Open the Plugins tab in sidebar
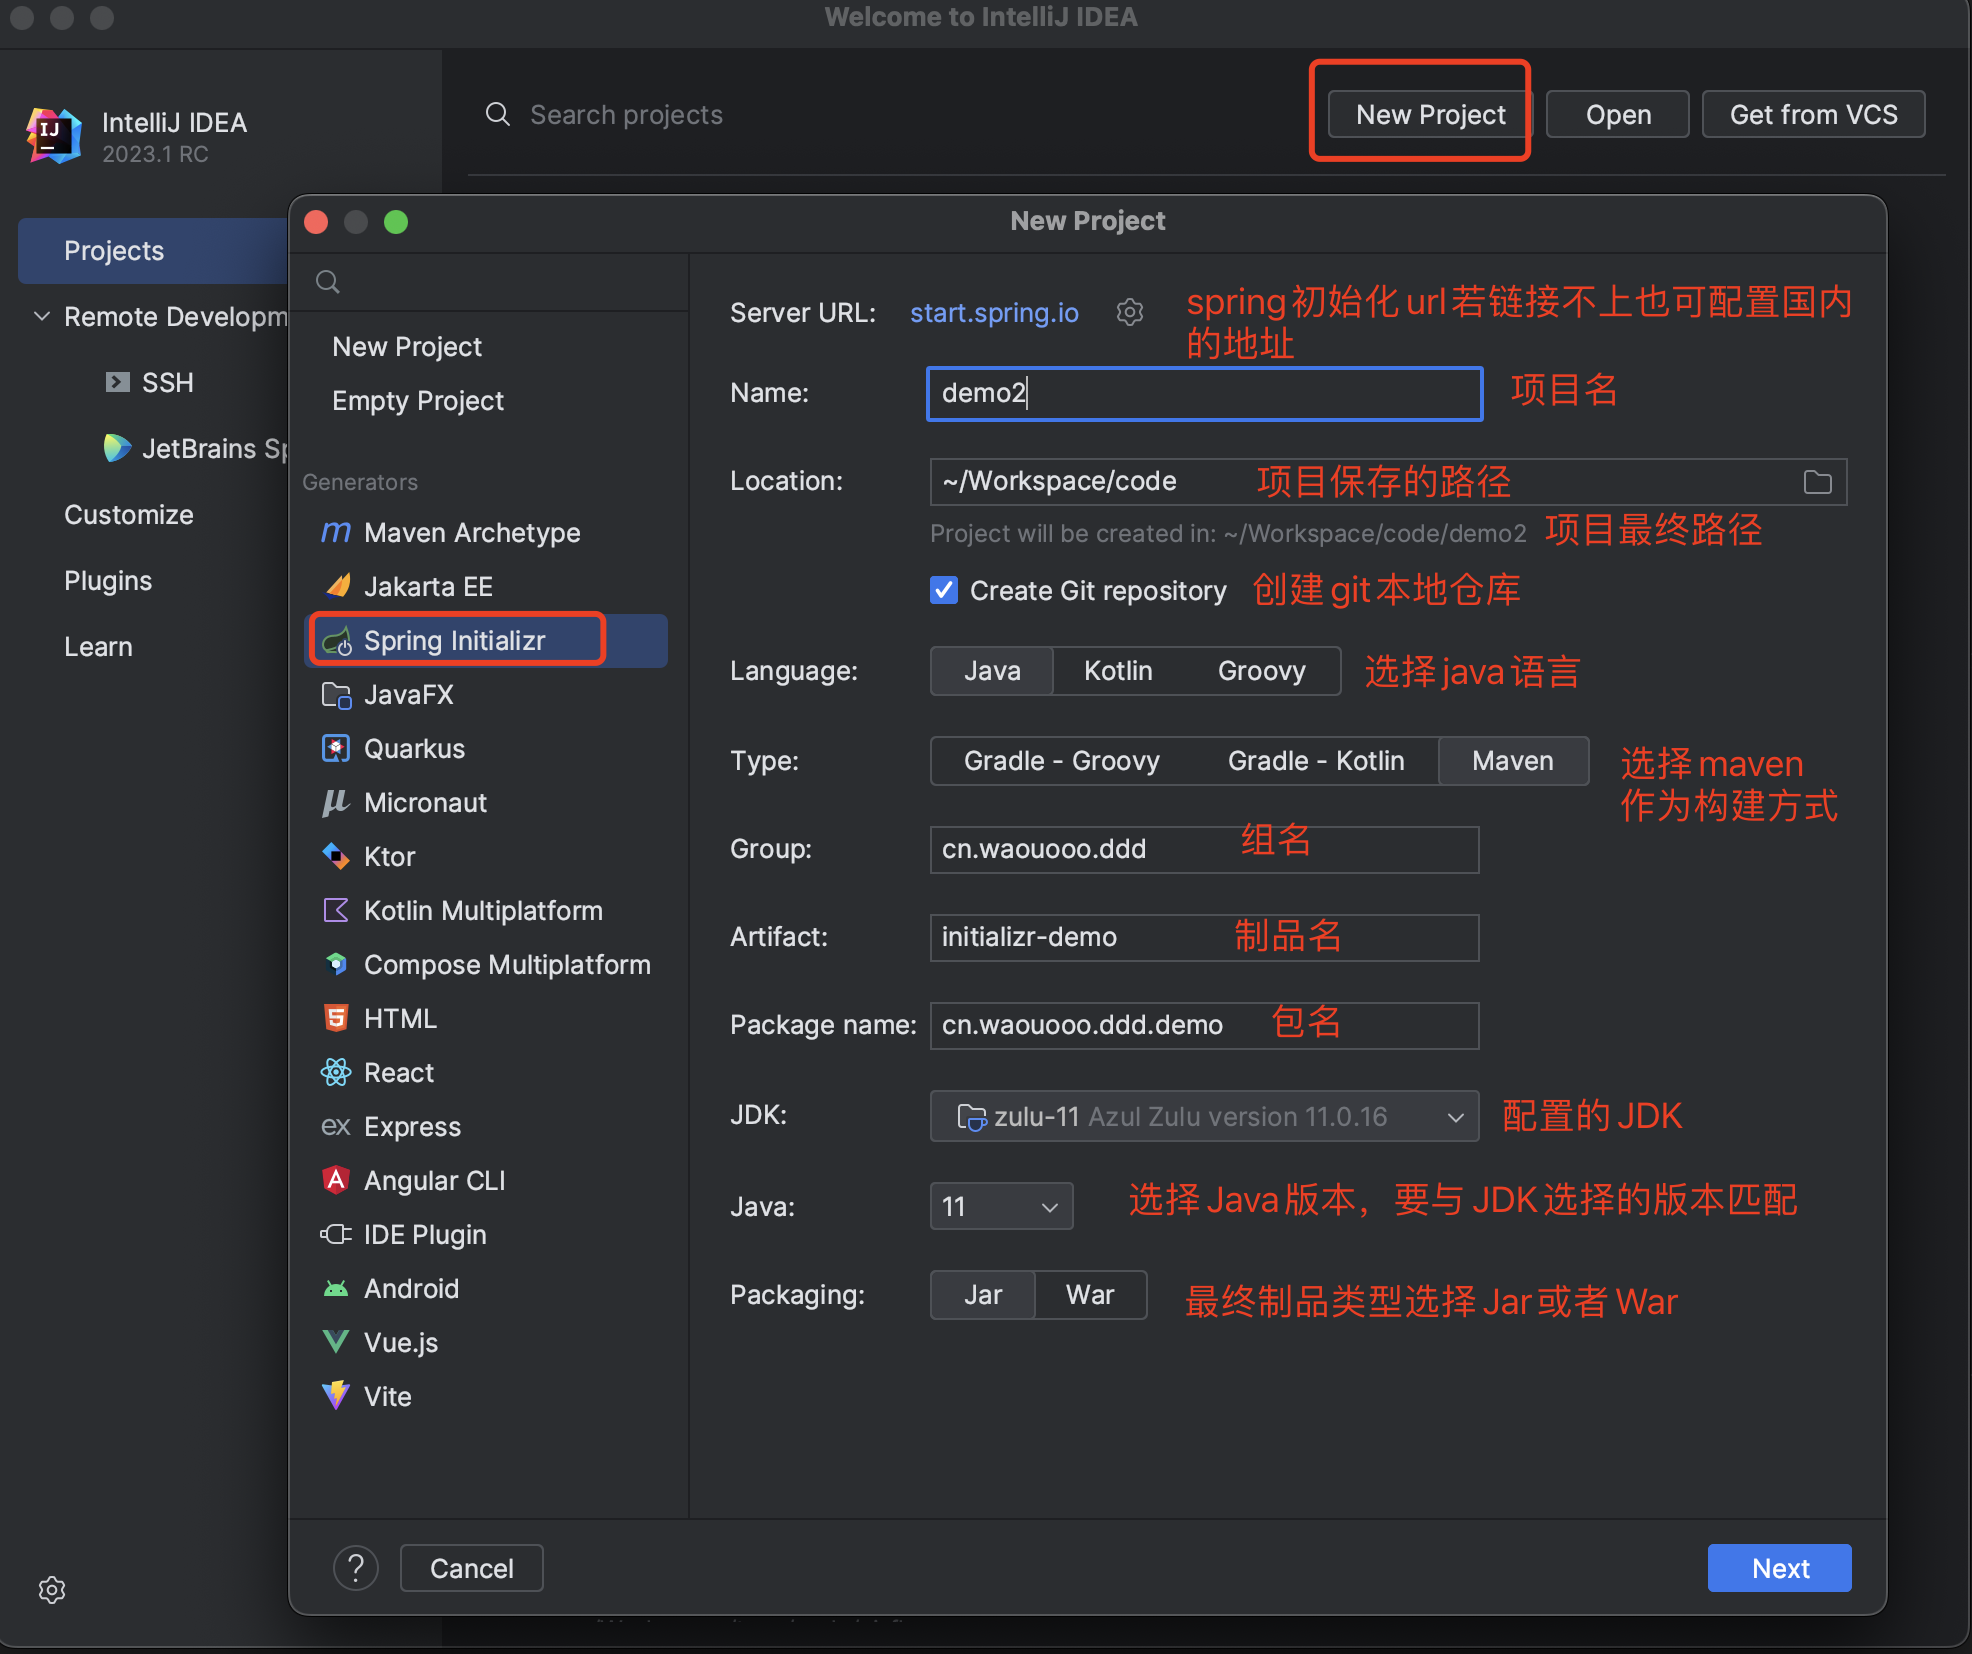 click(108, 580)
